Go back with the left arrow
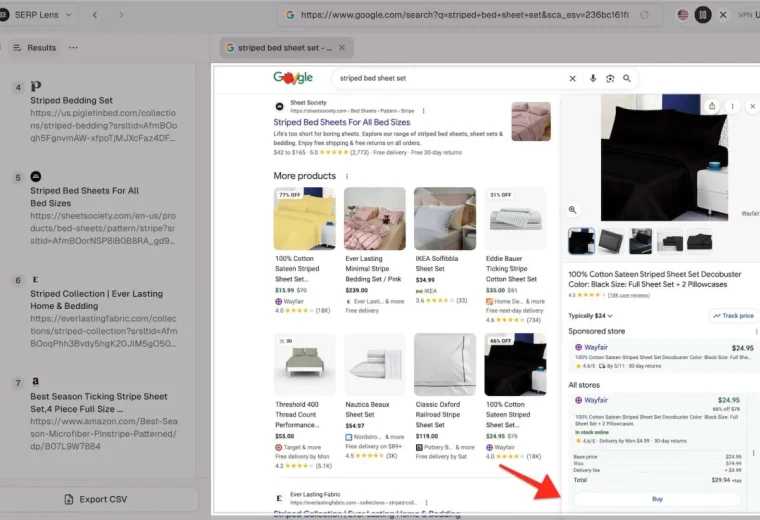 click(95, 15)
